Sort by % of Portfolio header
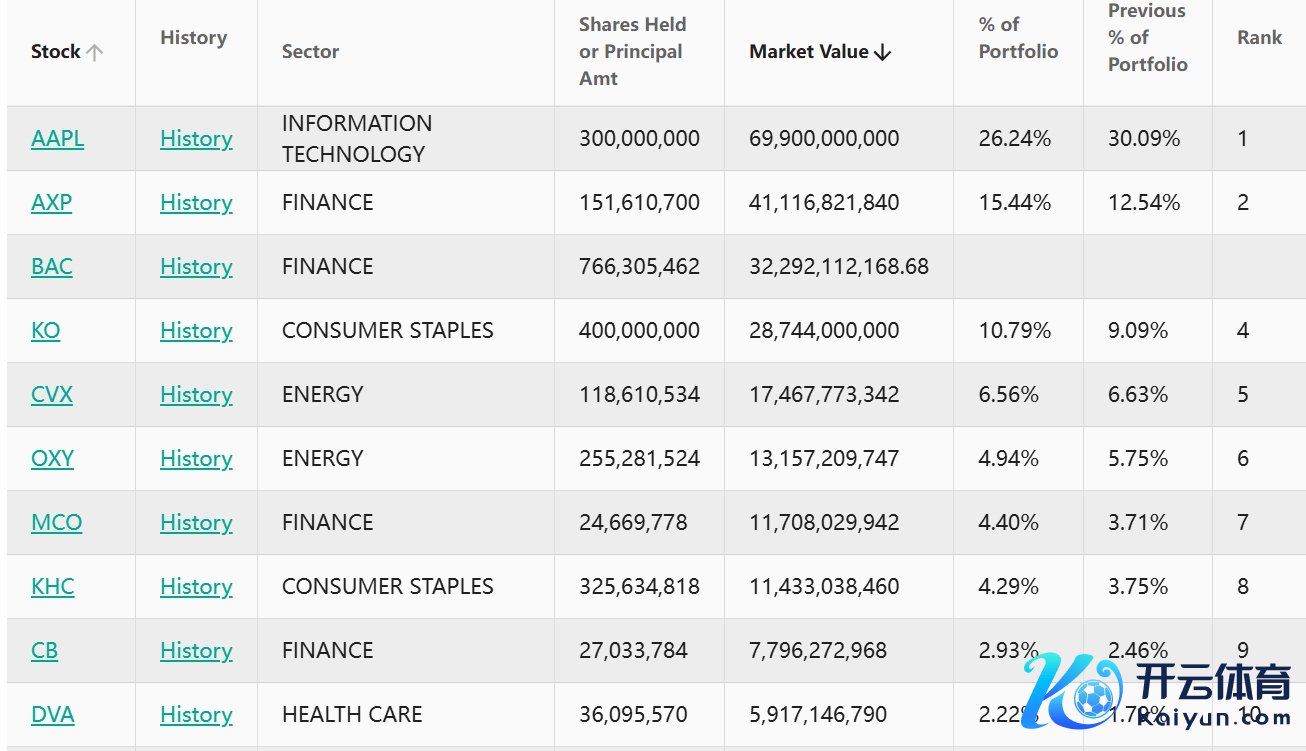 tap(1017, 38)
